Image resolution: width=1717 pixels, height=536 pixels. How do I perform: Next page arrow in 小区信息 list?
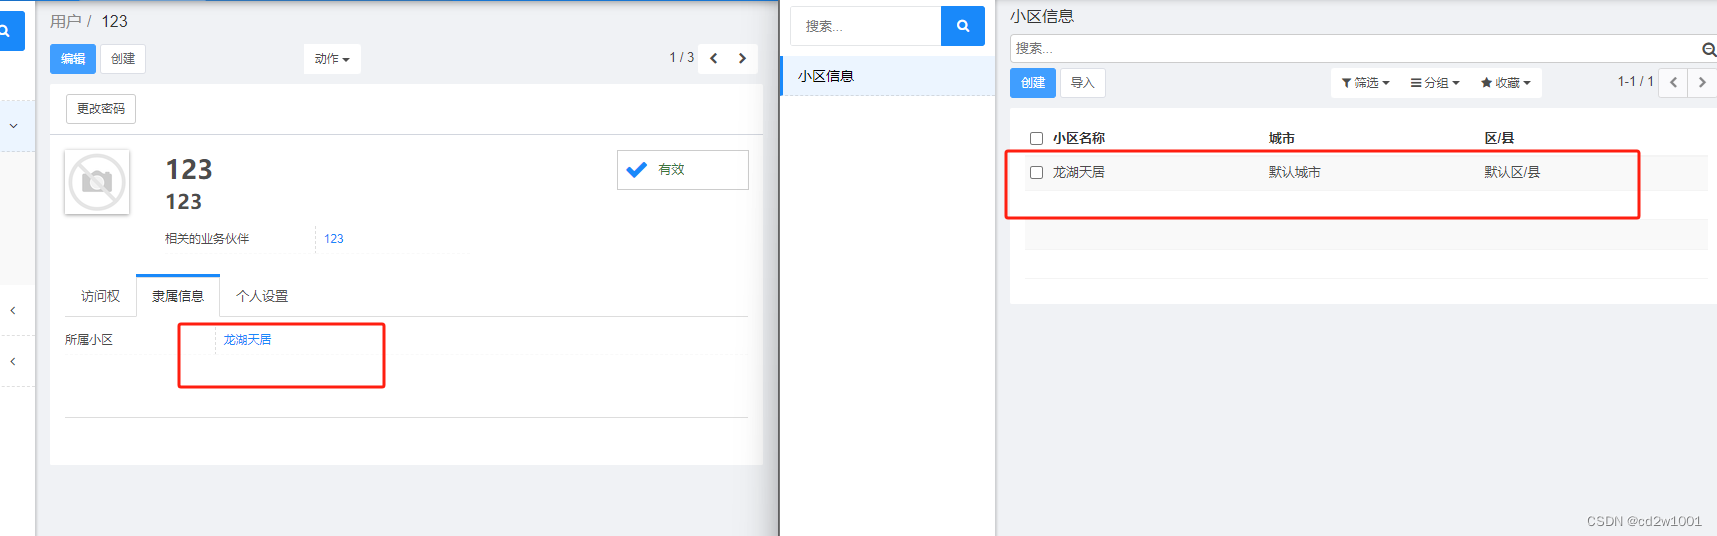coord(1702,82)
